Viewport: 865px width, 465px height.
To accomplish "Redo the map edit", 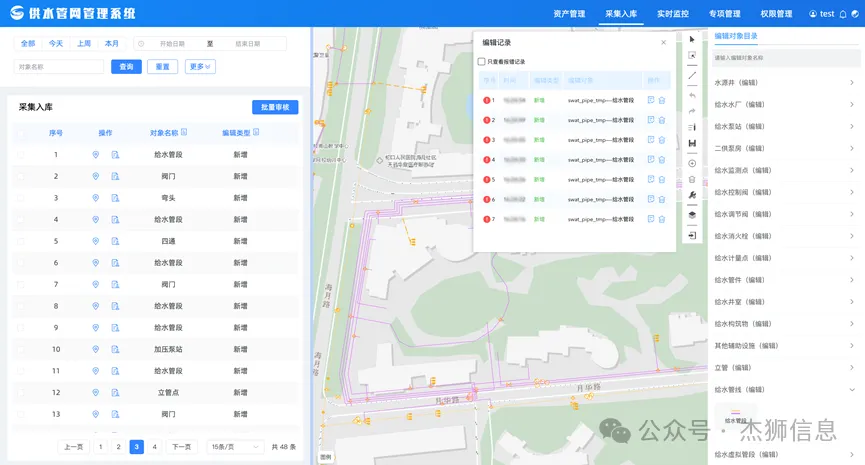I will [692, 111].
